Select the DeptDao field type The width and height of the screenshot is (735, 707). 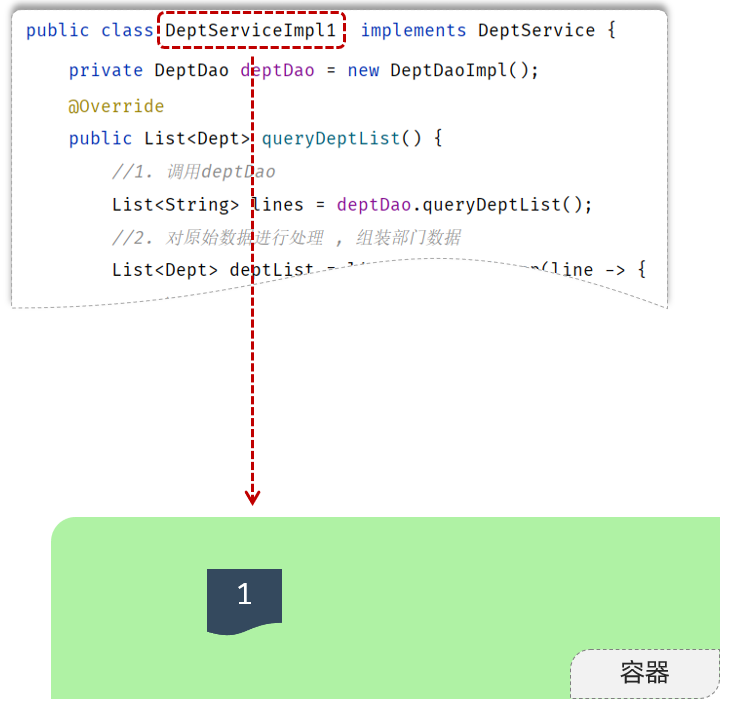click(191, 70)
